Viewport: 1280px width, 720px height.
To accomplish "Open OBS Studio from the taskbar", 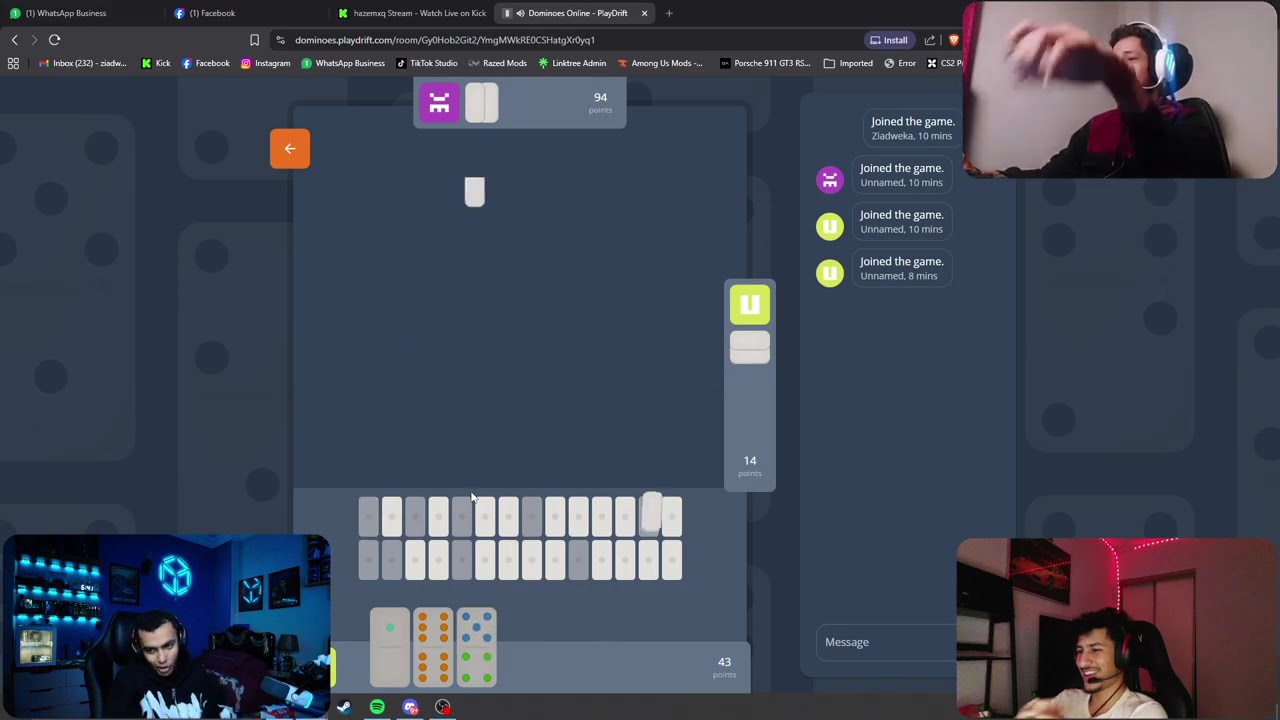I will 443,707.
